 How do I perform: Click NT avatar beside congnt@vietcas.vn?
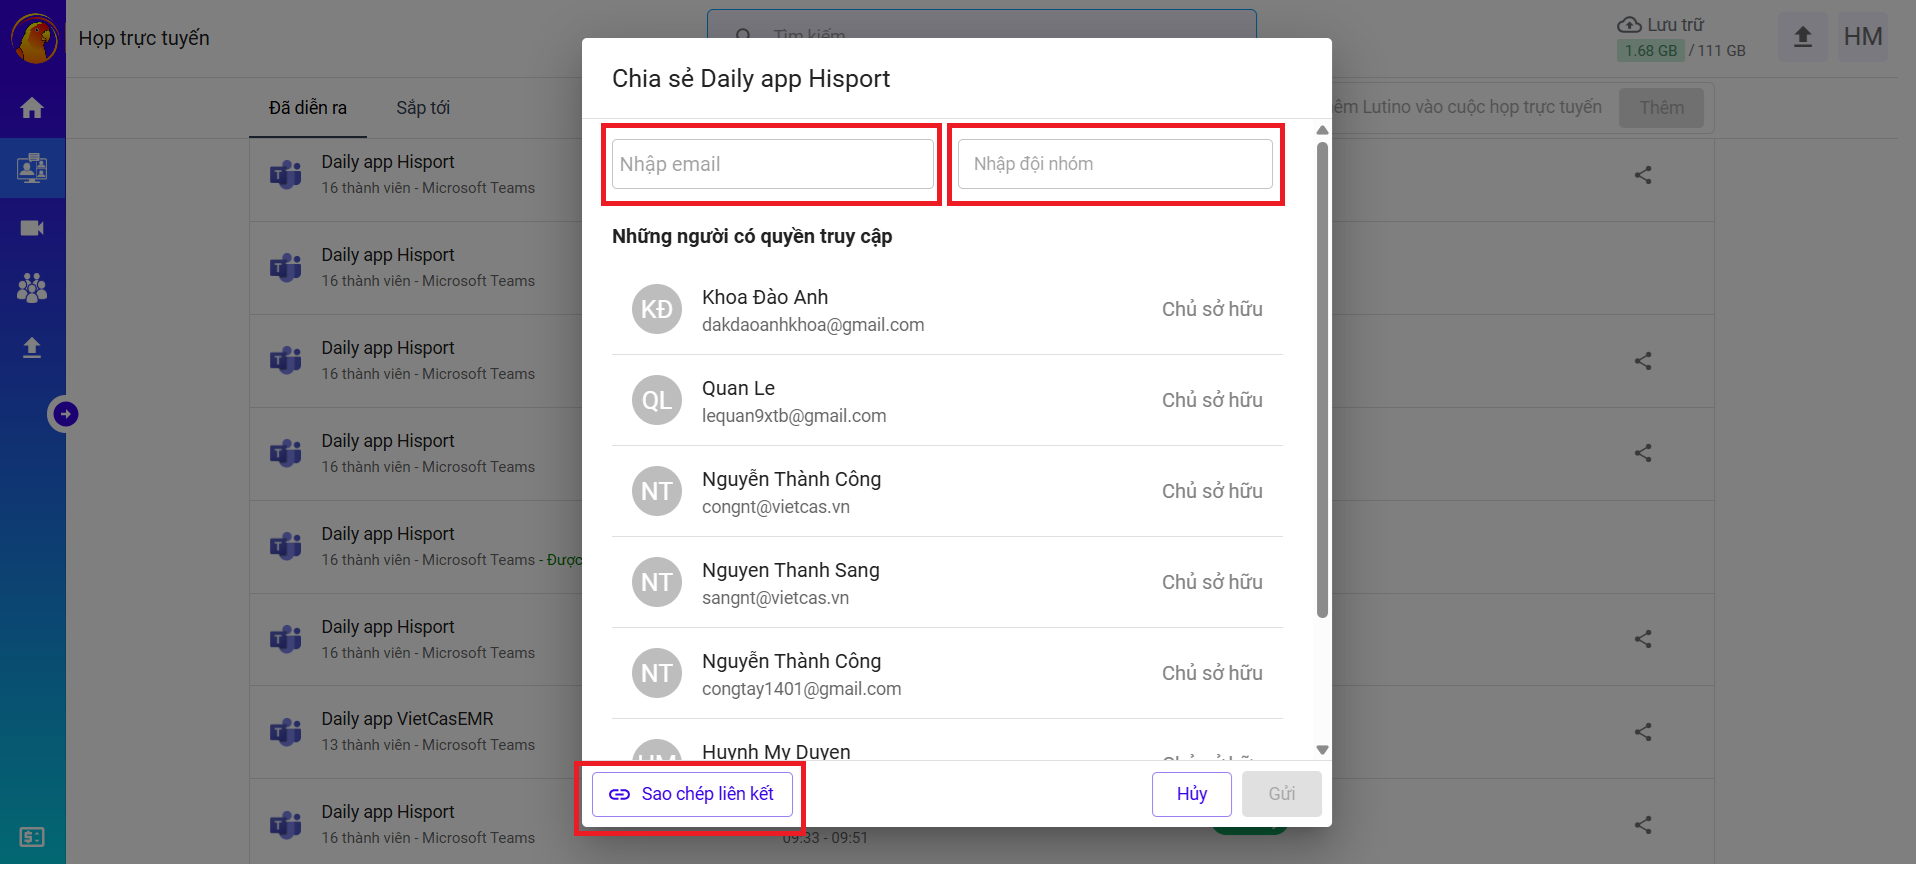coord(657,492)
